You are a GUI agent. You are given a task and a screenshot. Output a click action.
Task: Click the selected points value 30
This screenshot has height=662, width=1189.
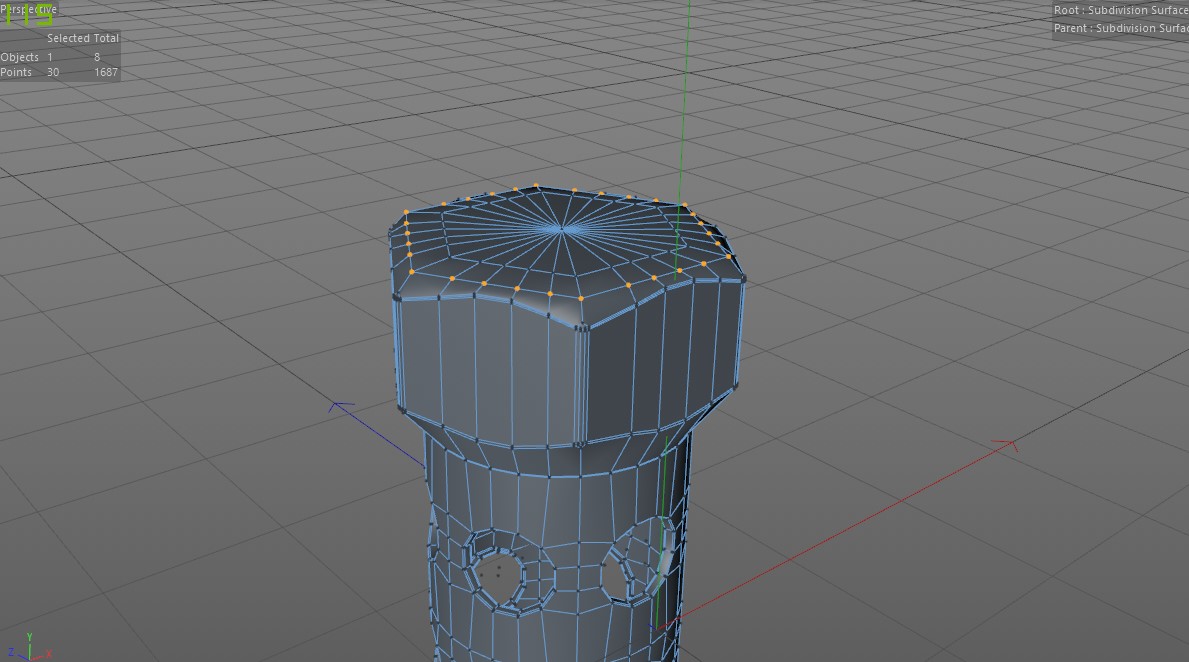click(x=53, y=72)
